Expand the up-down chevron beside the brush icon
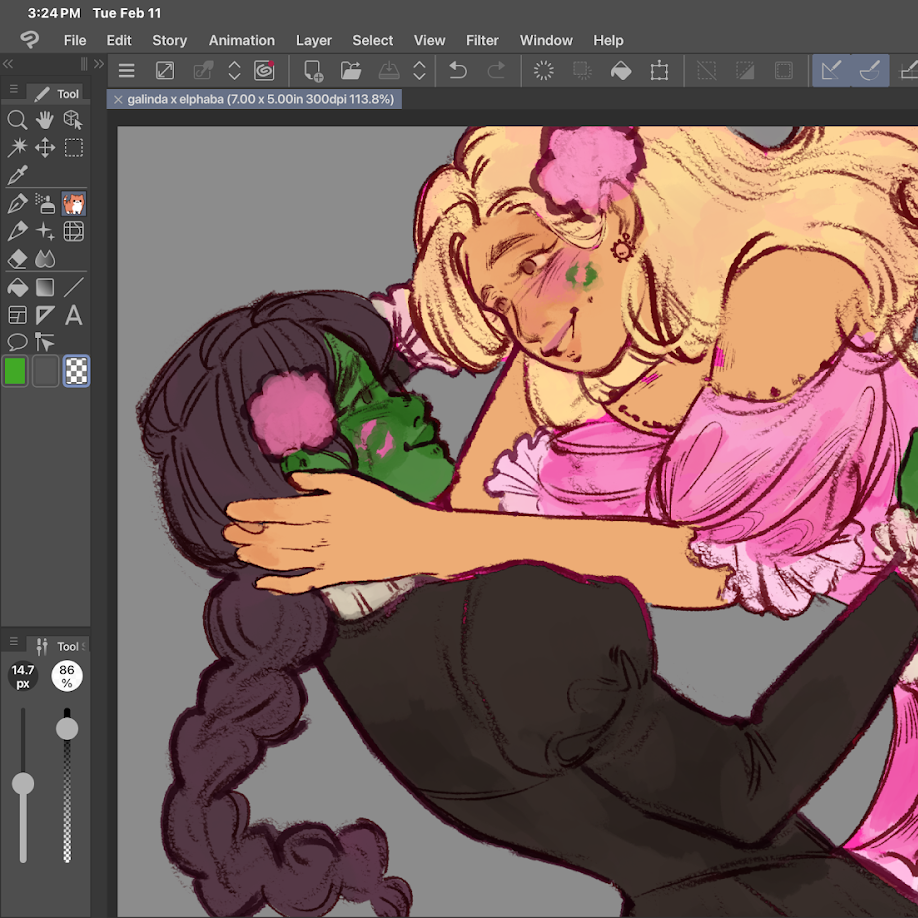The image size is (918, 918). click(234, 71)
